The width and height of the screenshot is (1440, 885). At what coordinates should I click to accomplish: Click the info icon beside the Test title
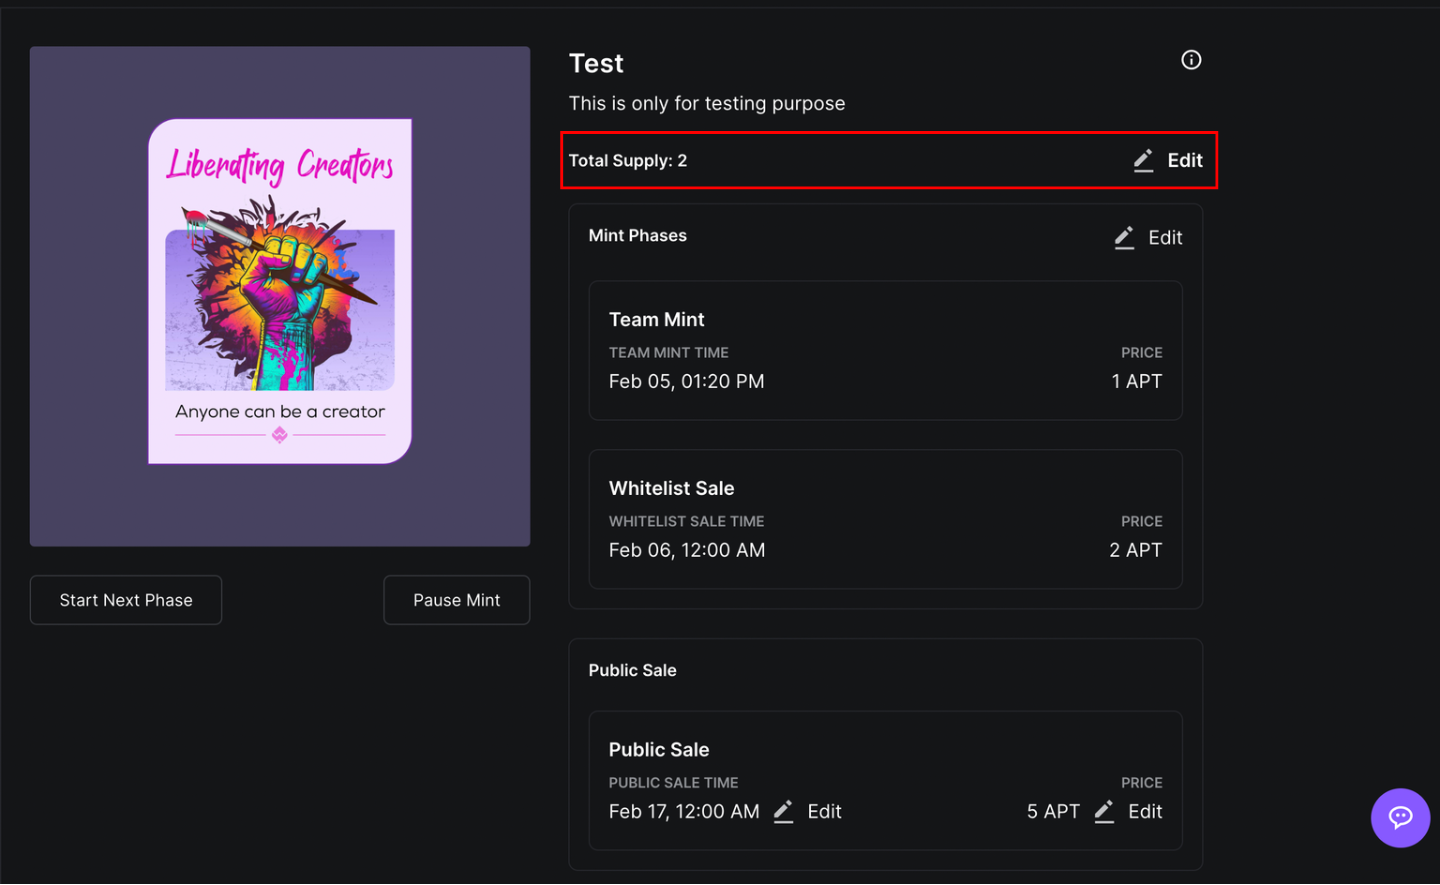point(1190,60)
